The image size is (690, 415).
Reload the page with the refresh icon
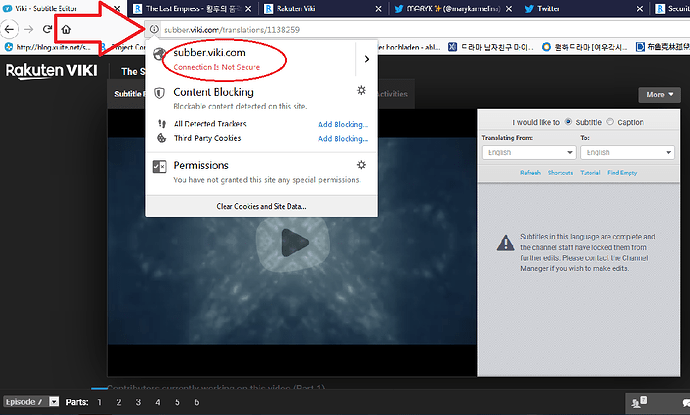coord(47,29)
